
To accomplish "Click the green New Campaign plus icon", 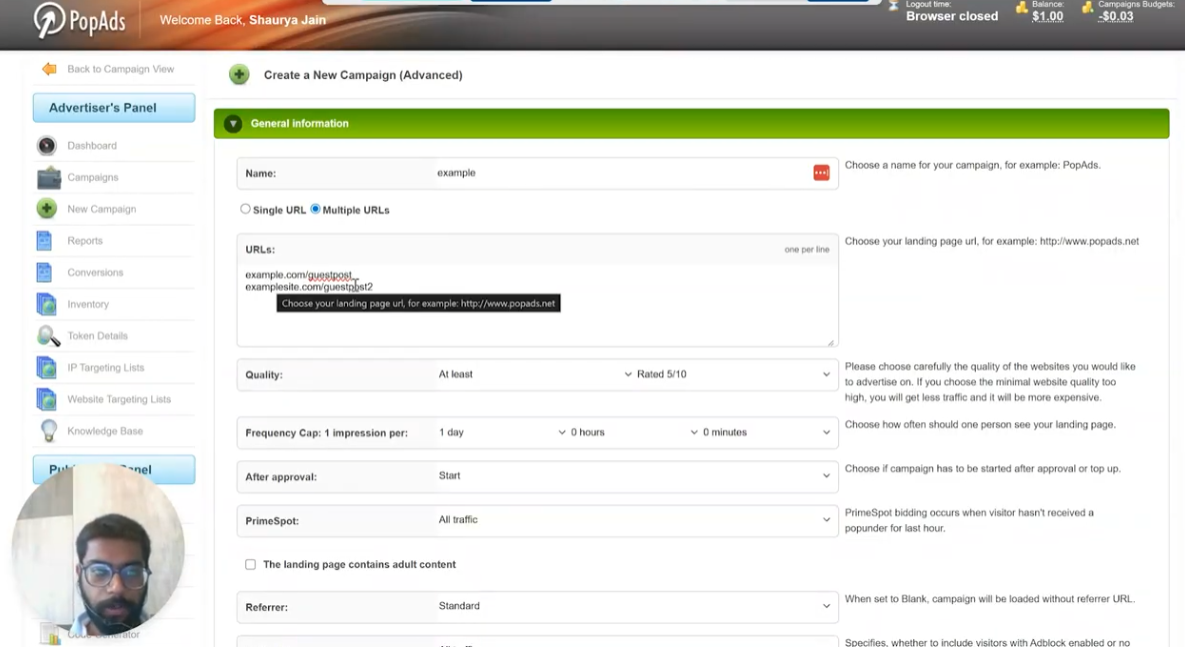I will (x=47, y=209).
